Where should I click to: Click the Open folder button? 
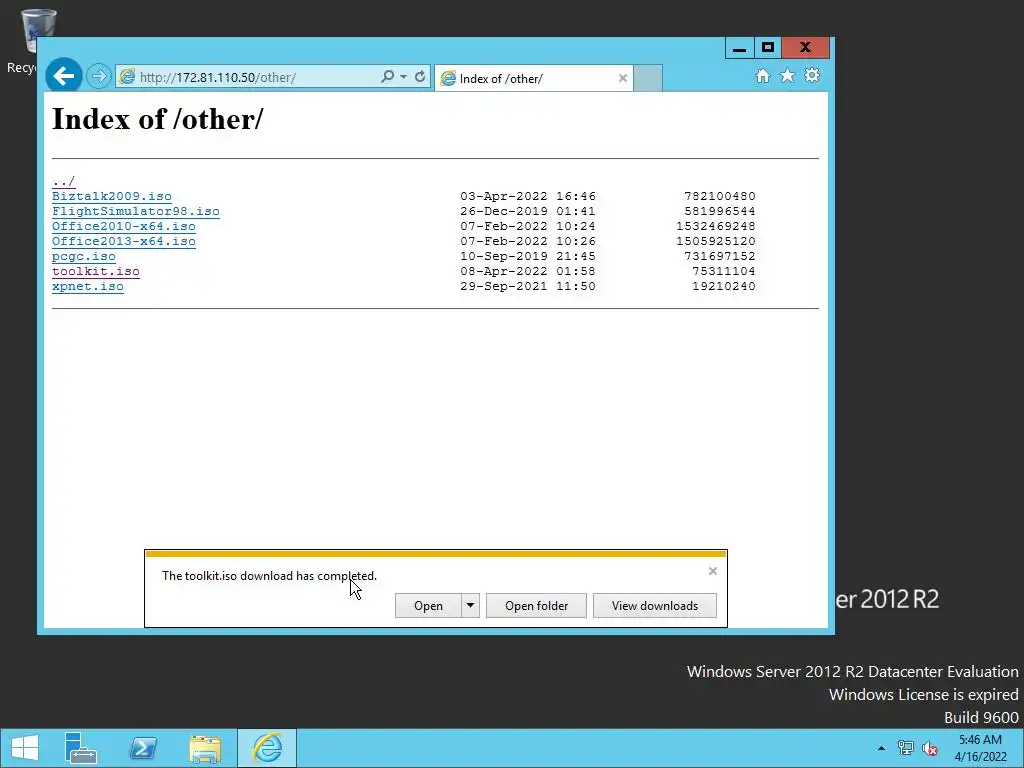pos(536,605)
